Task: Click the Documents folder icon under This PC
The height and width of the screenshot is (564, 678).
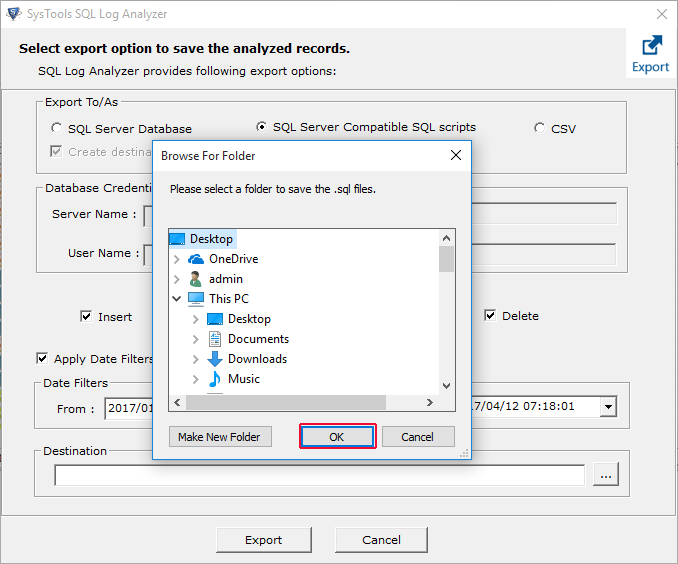Action: pos(215,339)
